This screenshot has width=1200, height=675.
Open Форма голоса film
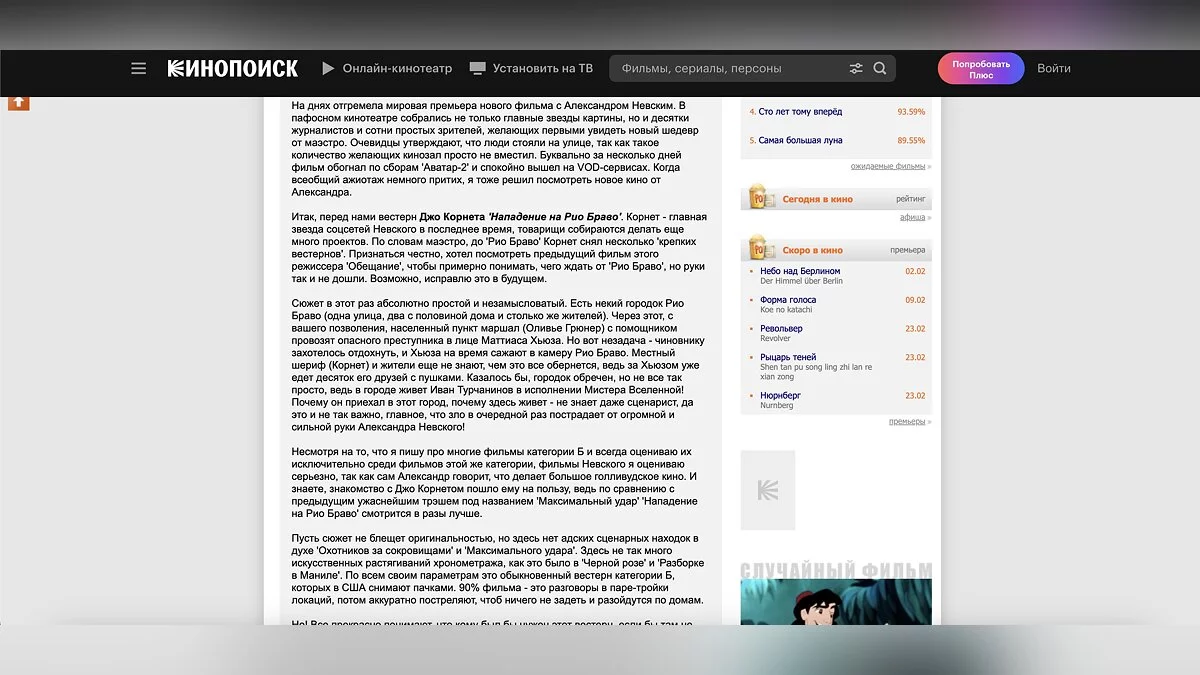[788, 300]
